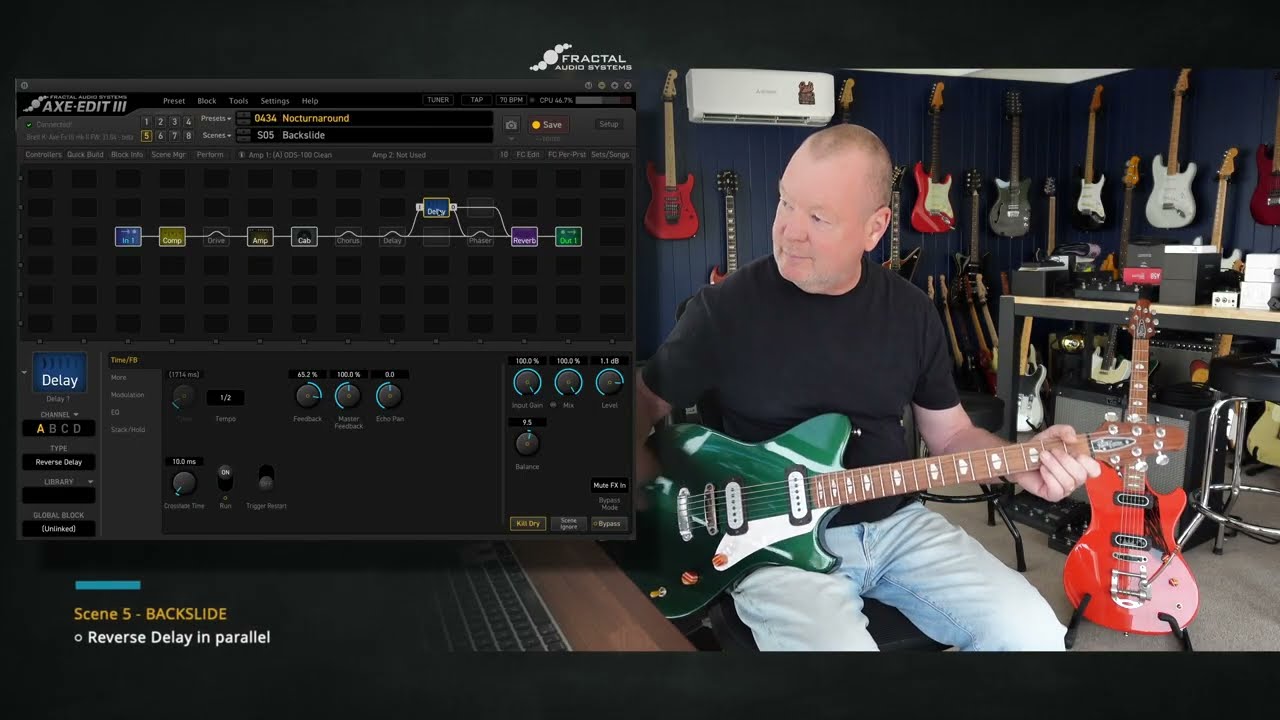The image size is (1280, 720).
Task: Click the info icon beside Amp 1 label
Action: tap(242, 155)
